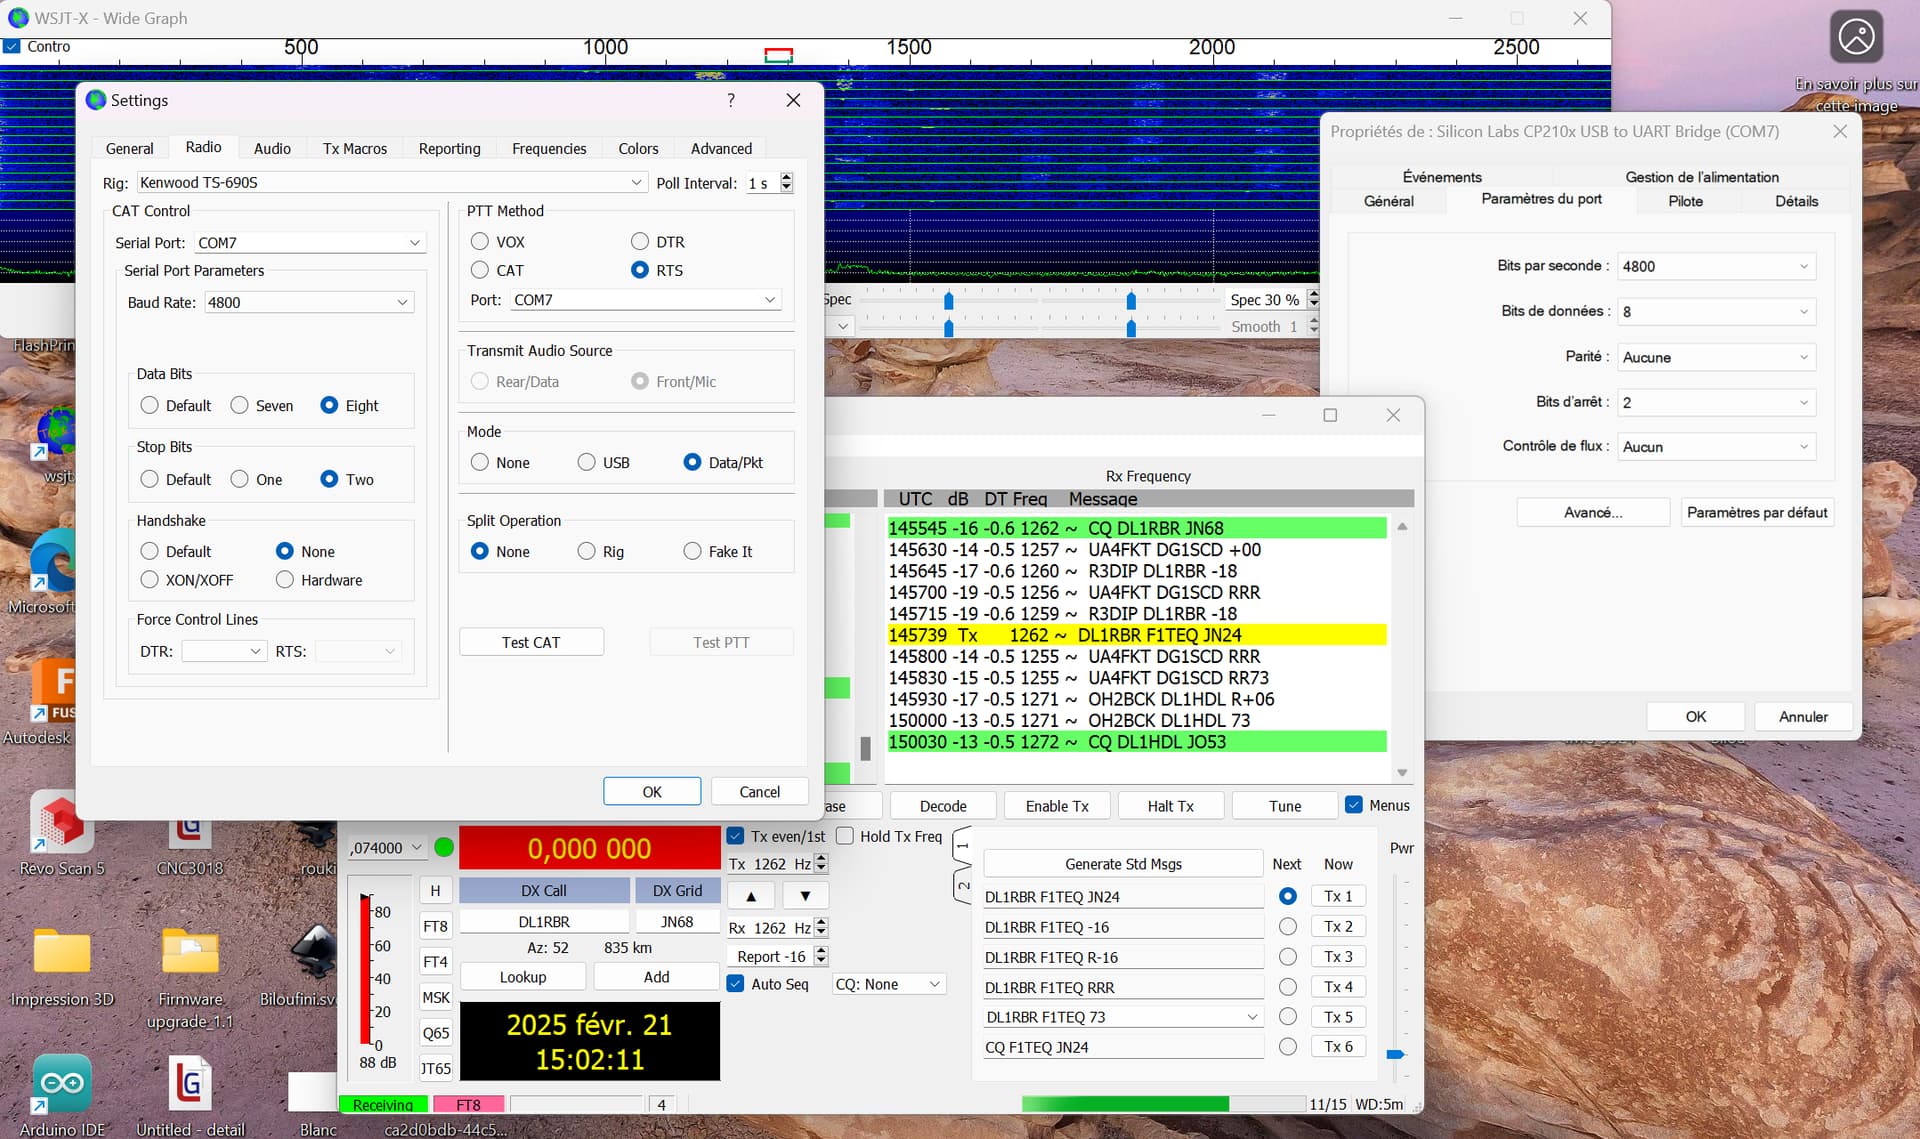
Task: Enable Hold Tx Freq checkbox
Action: pyautogui.click(x=845, y=836)
